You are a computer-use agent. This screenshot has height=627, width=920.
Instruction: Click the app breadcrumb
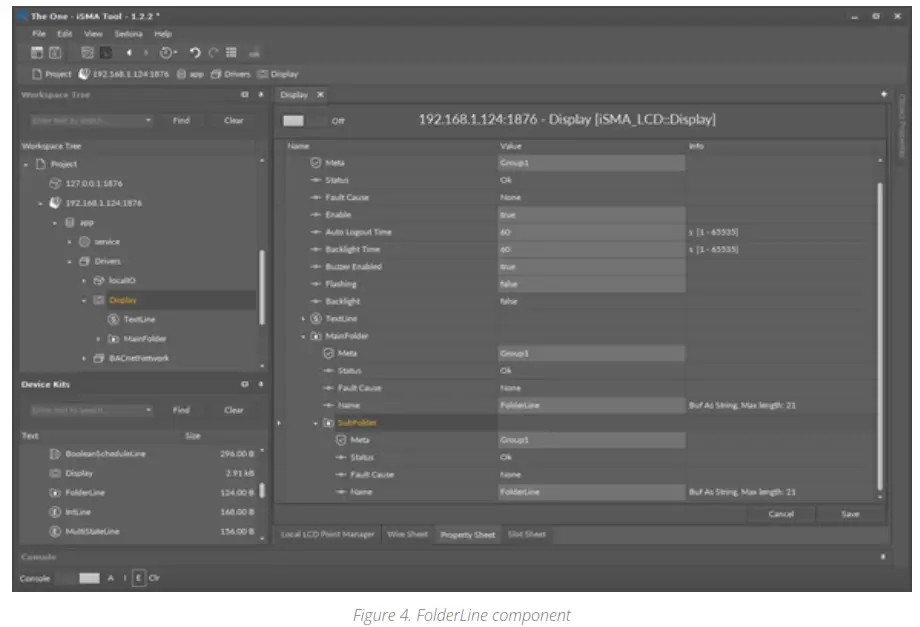coord(190,74)
